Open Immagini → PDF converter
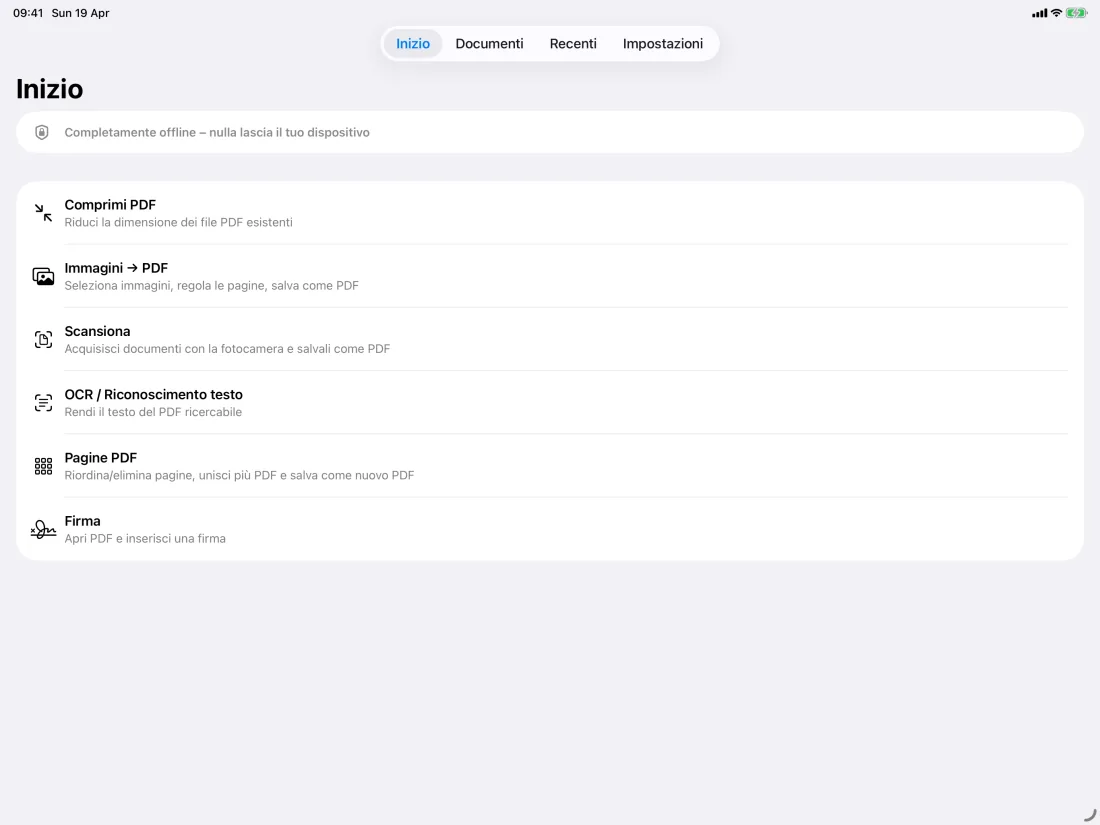Image resolution: width=1100 pixels, height=825 pixels. pos(550,276)
